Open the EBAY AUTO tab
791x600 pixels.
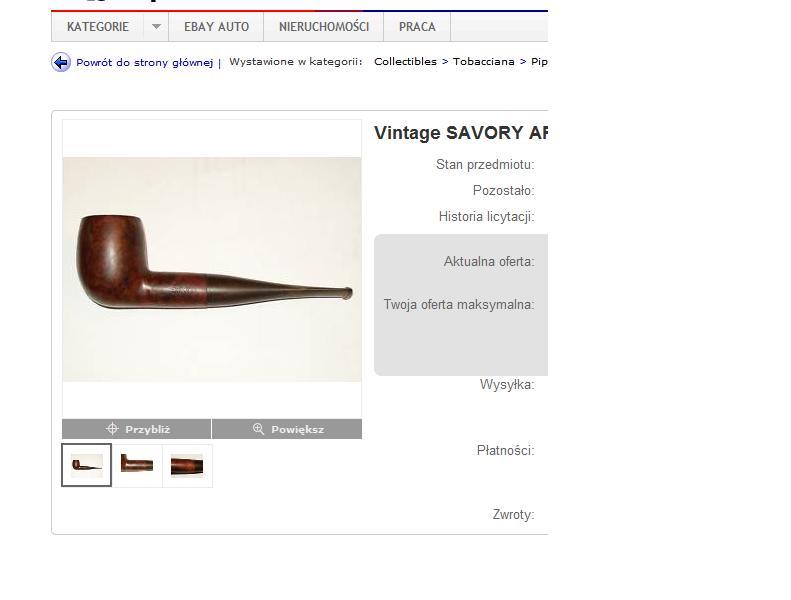click(216, 27)
